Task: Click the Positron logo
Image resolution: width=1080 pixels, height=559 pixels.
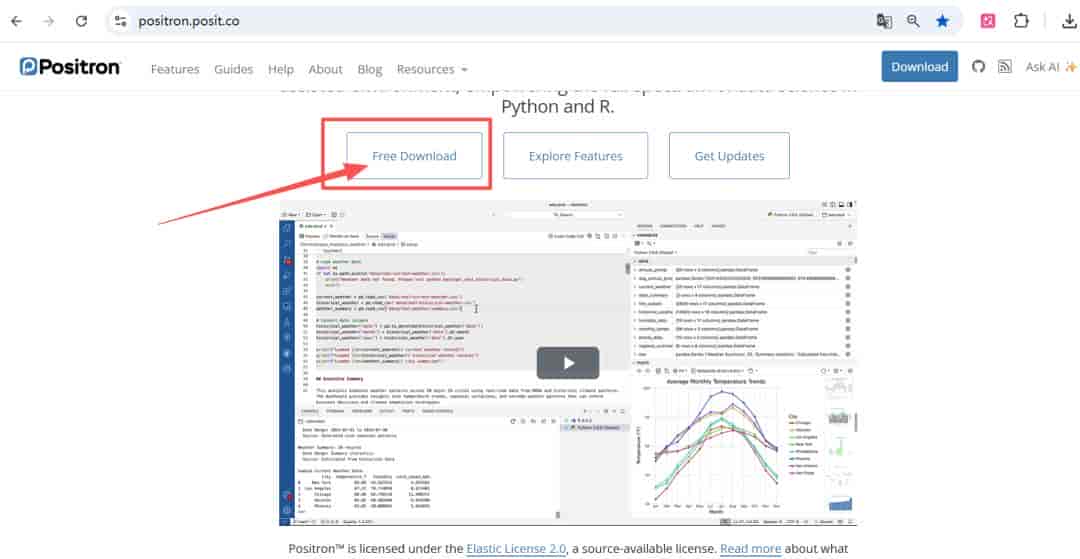Action: [70, 67]
